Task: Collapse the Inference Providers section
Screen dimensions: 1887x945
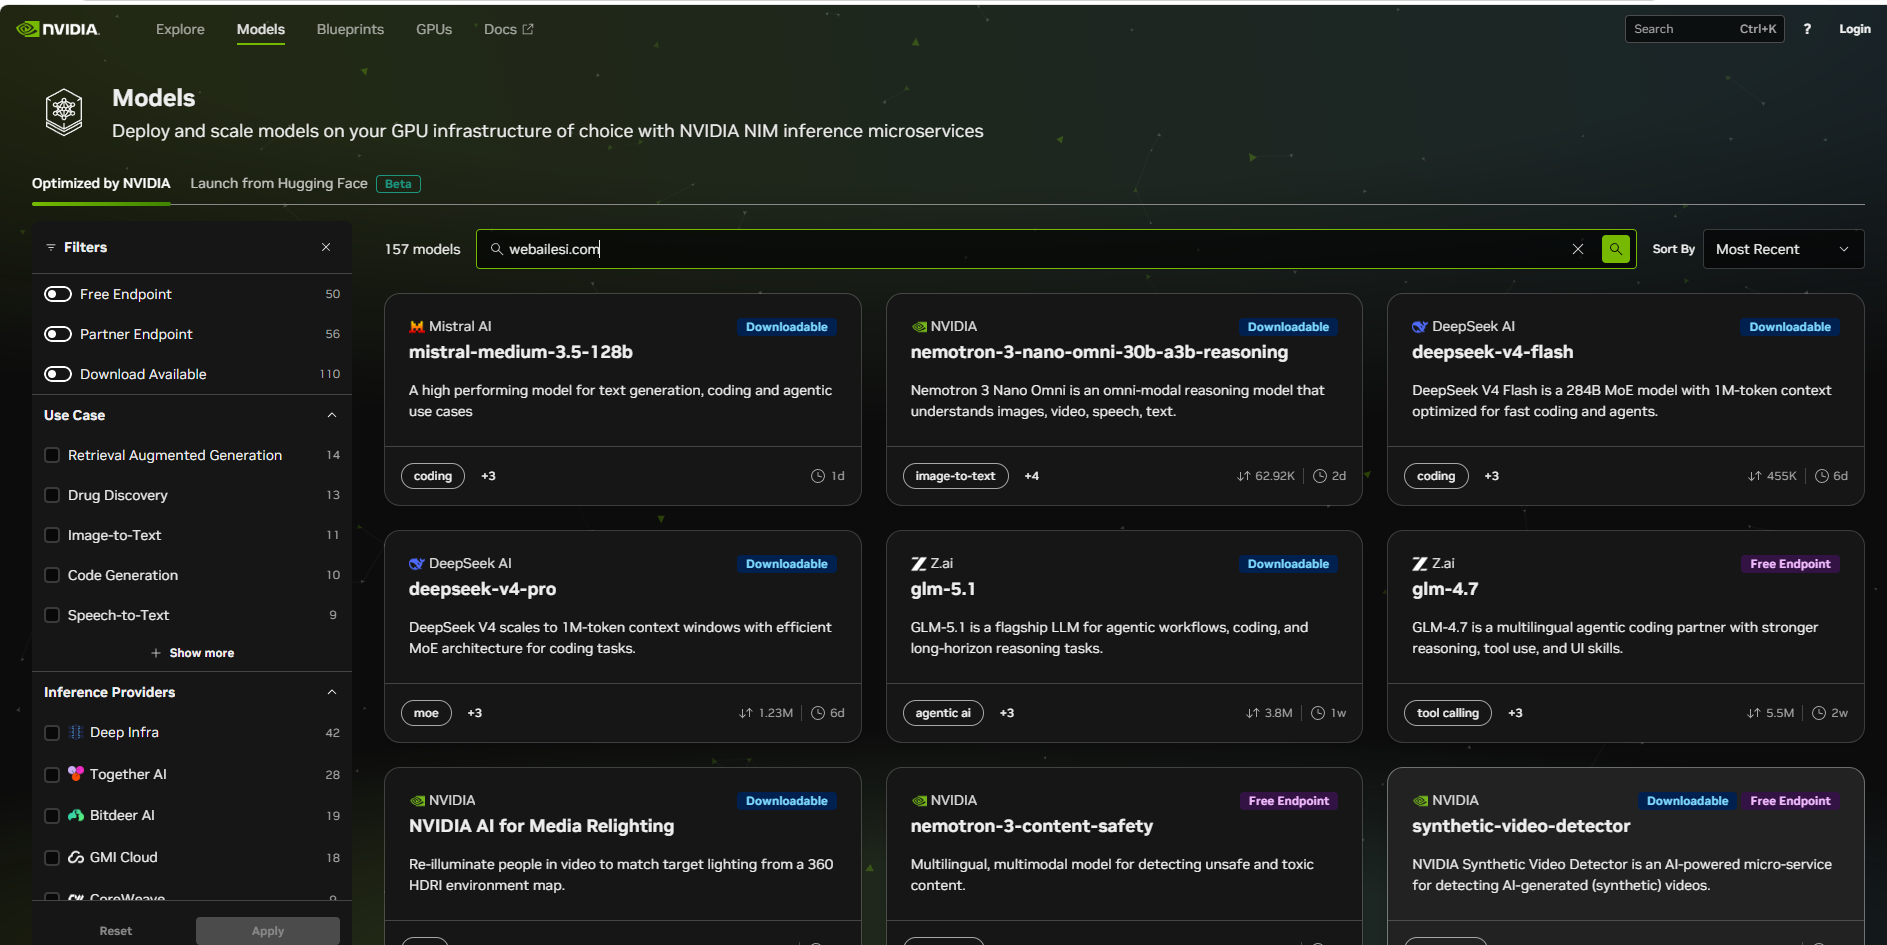Action: pos(332,692)
